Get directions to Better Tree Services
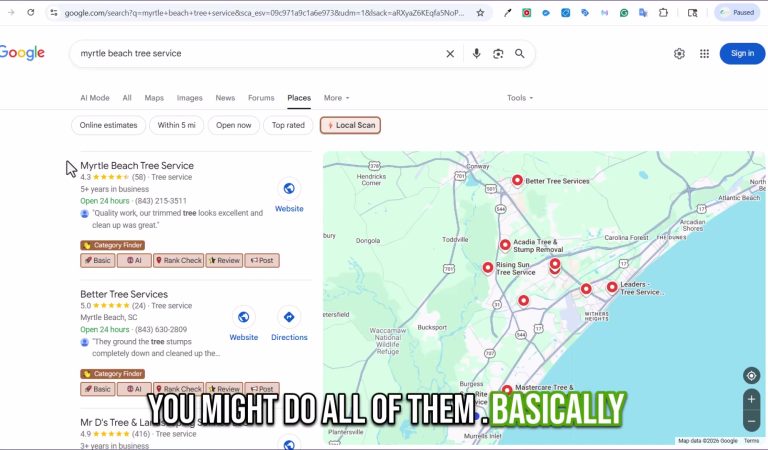The height and width of the screenshot is (450, 768). (289, 325)
